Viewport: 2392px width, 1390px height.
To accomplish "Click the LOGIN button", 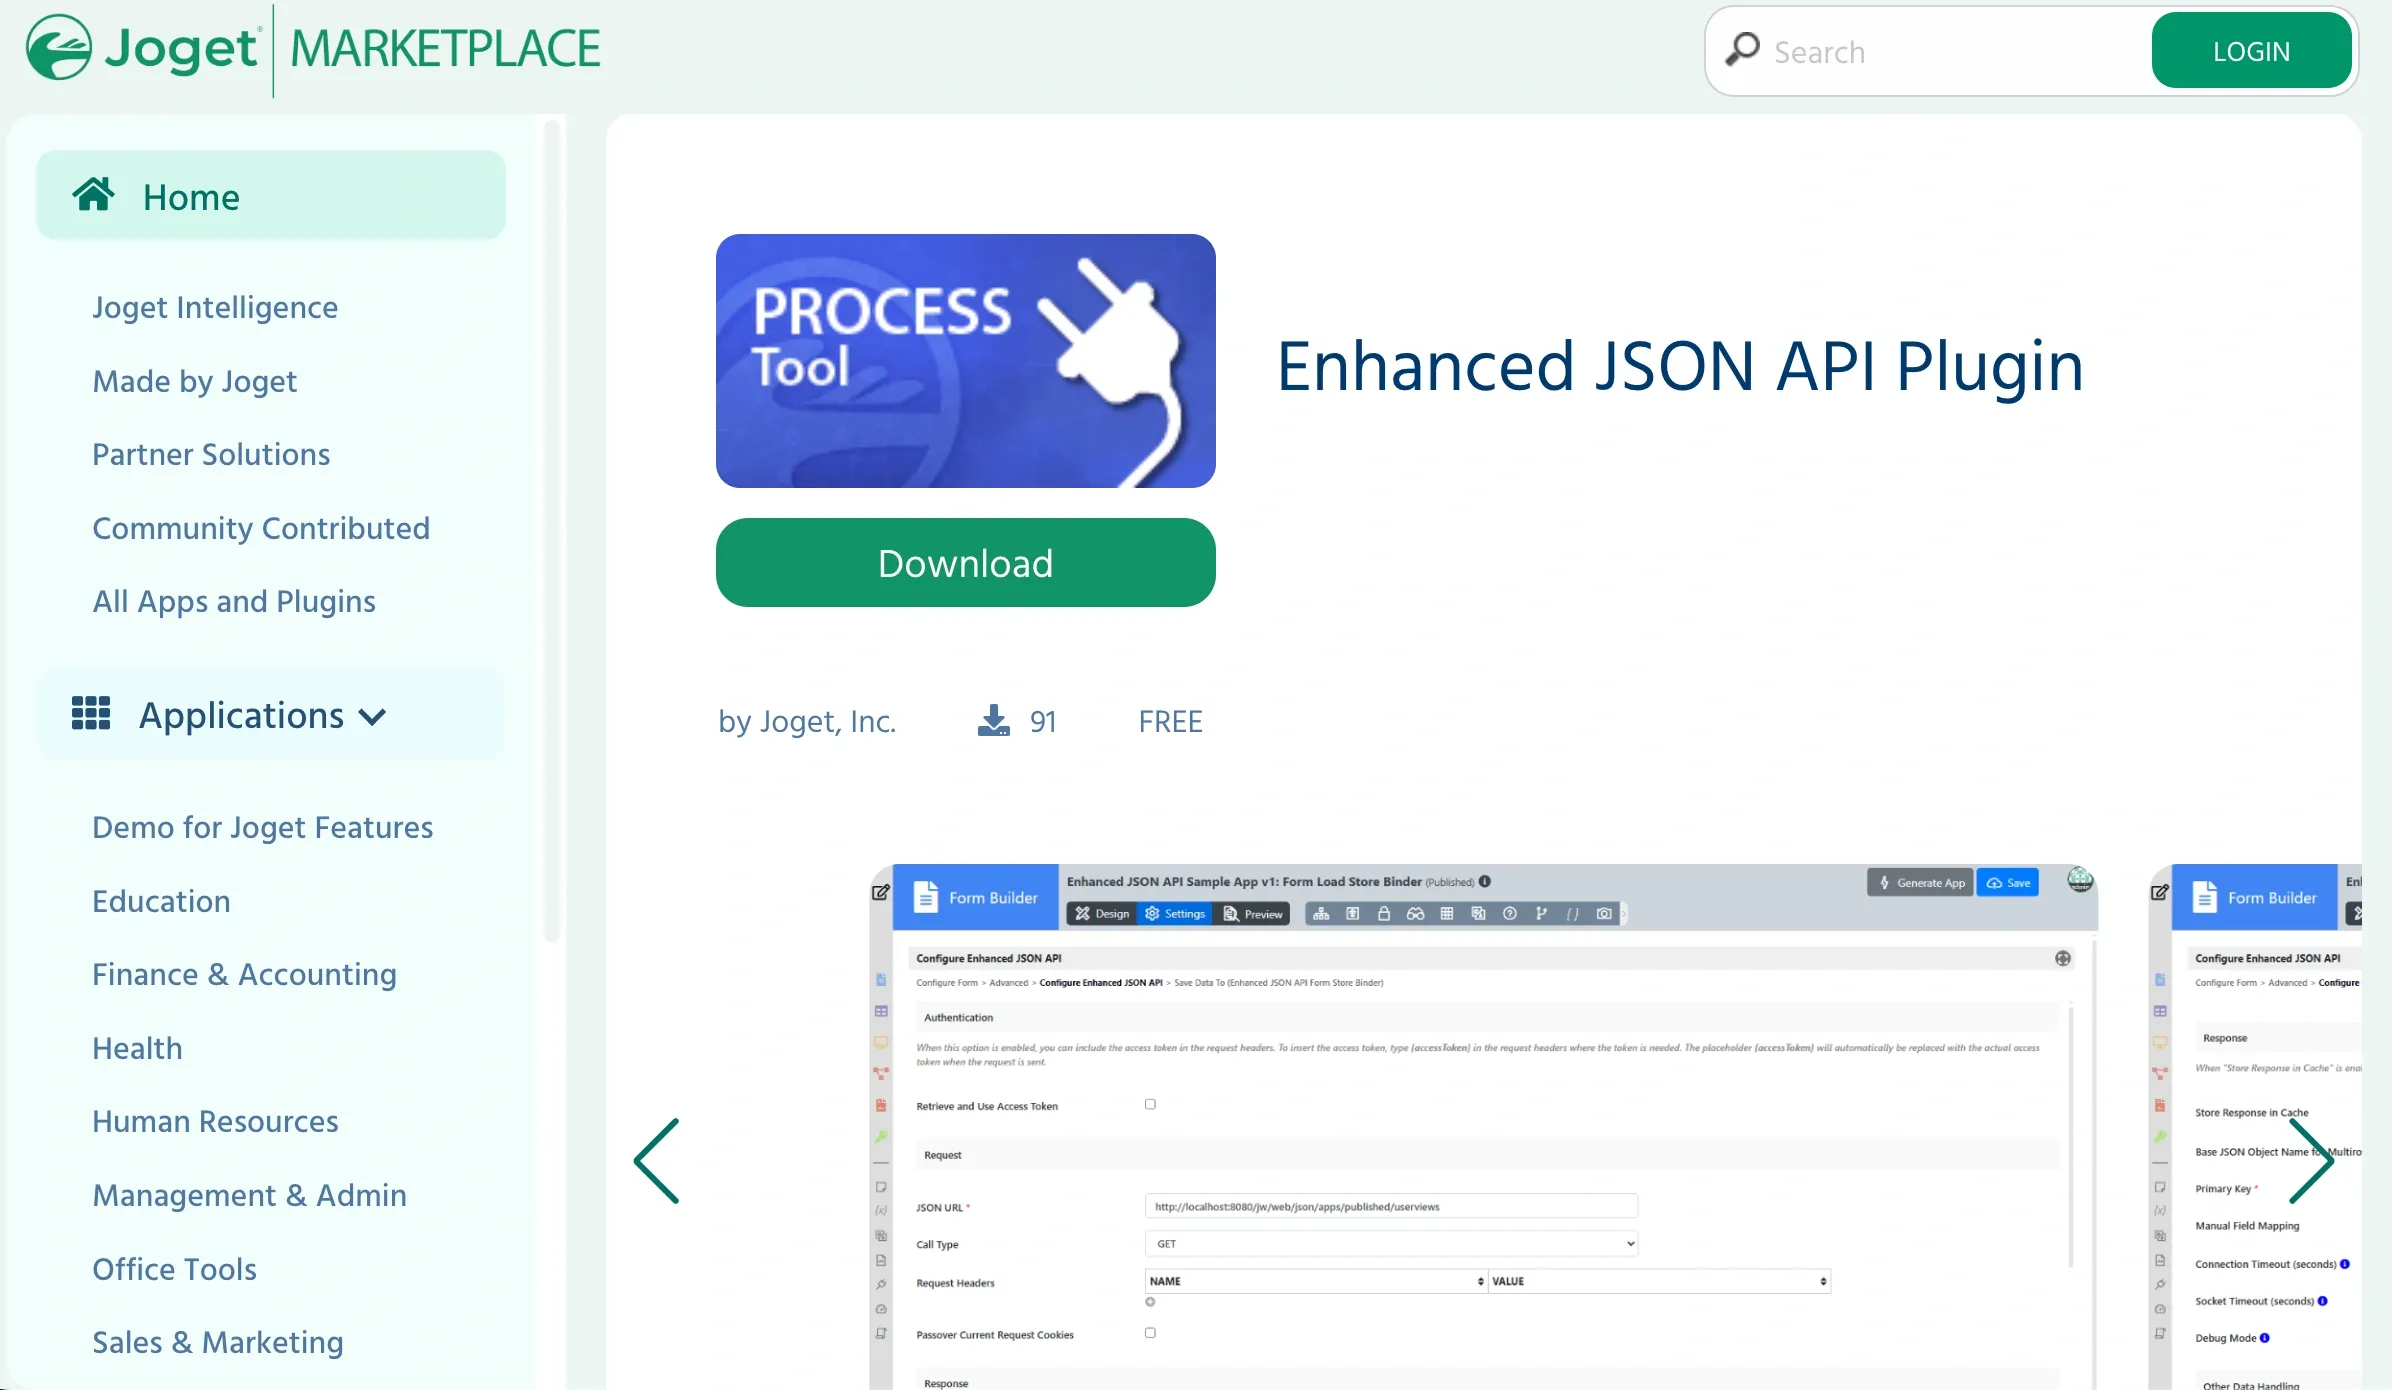I will (2250, 51).
